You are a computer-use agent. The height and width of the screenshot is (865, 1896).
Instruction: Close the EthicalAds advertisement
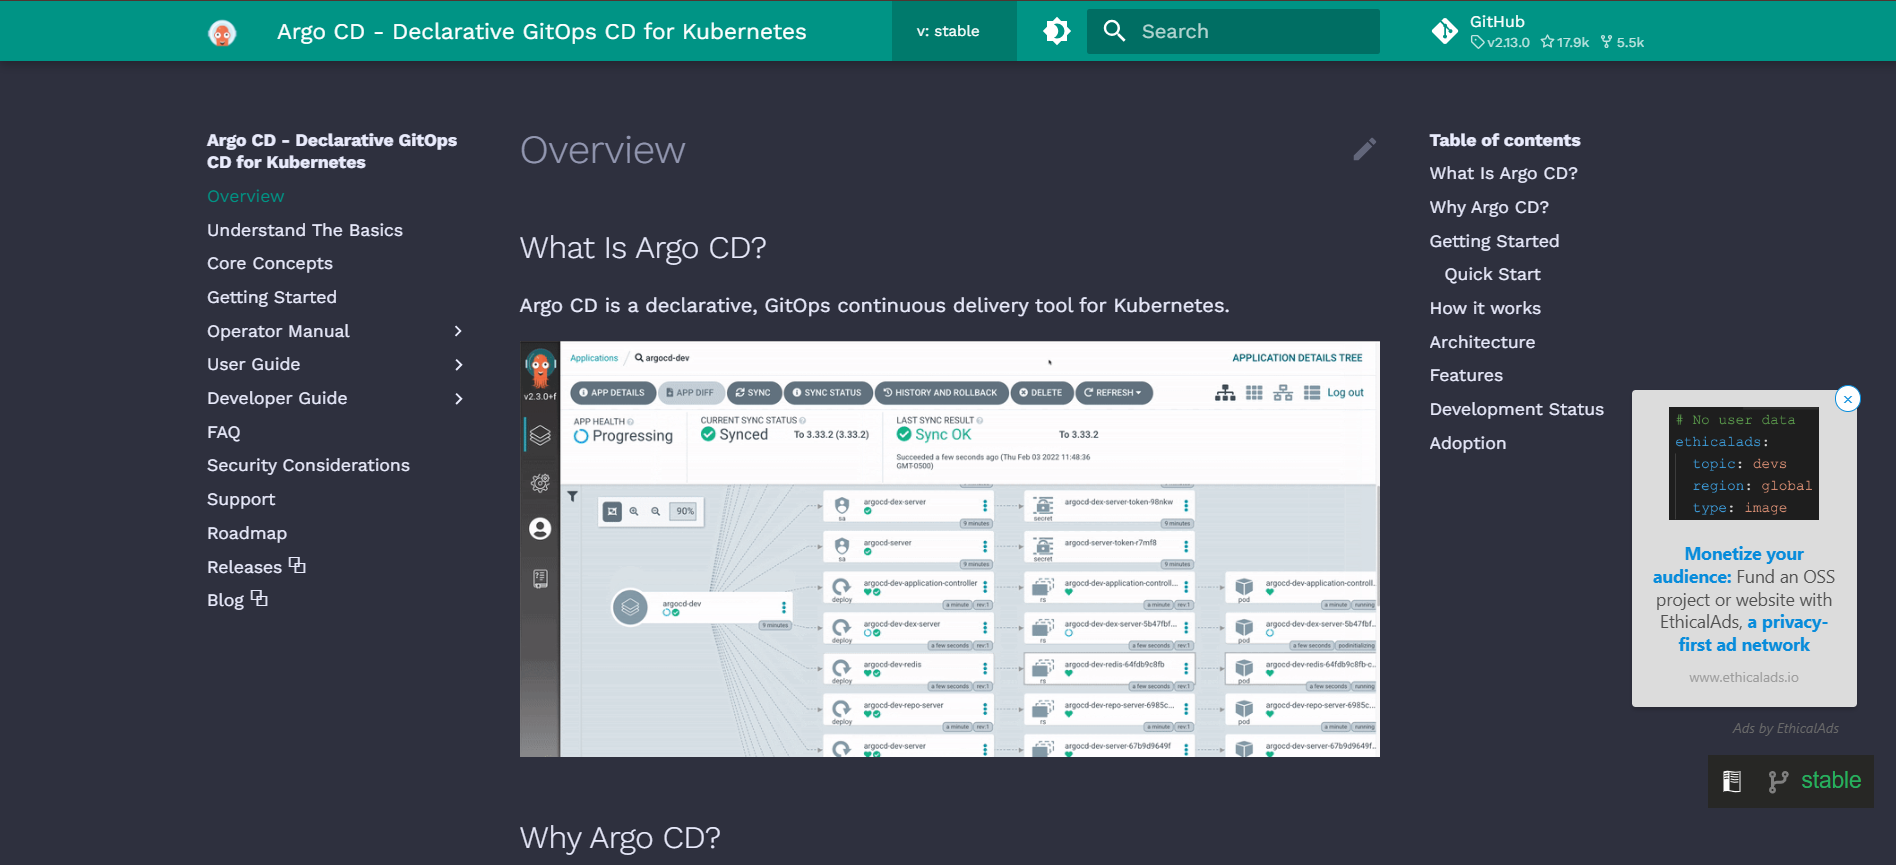(x=1847, y=399)
